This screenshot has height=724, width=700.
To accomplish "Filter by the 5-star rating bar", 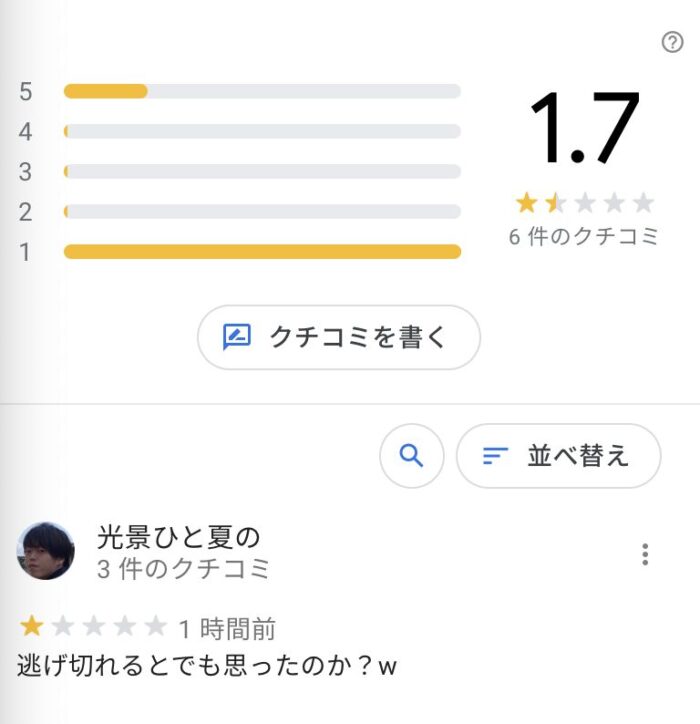I will tap(262, 91).
